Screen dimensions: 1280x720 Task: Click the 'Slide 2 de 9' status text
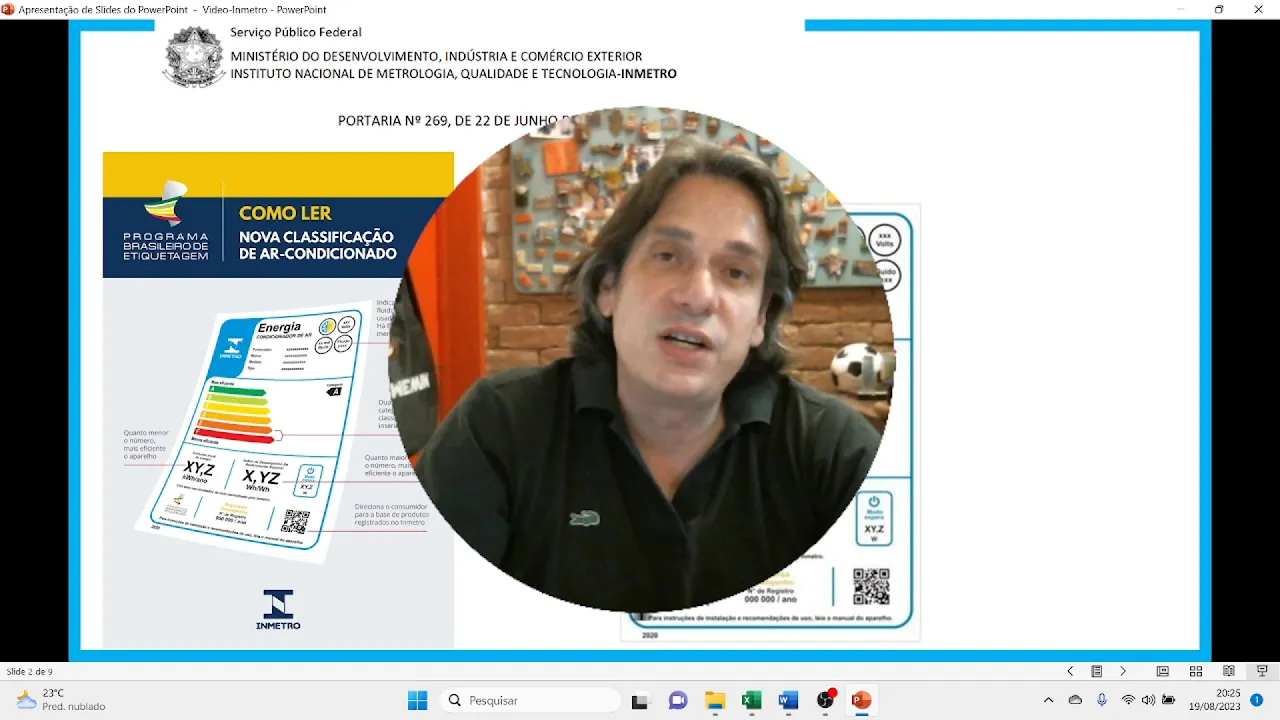tap(30, 671)
